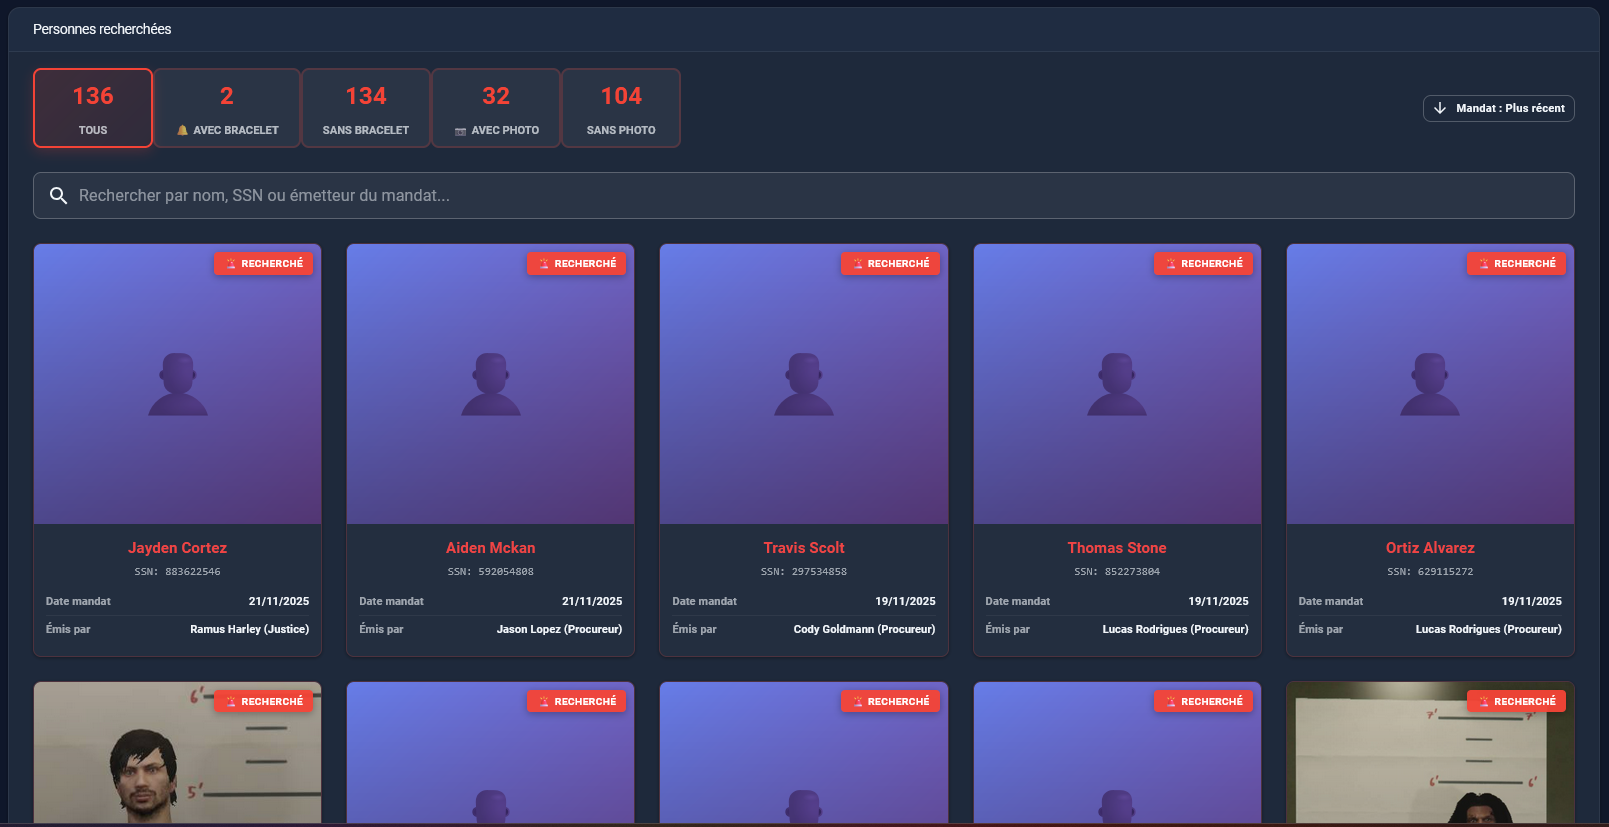The width and height of the screenshot is (1609, 827).
Task: Click the Recherché badge on Jayden Cortez
Action: pos(264,263)
